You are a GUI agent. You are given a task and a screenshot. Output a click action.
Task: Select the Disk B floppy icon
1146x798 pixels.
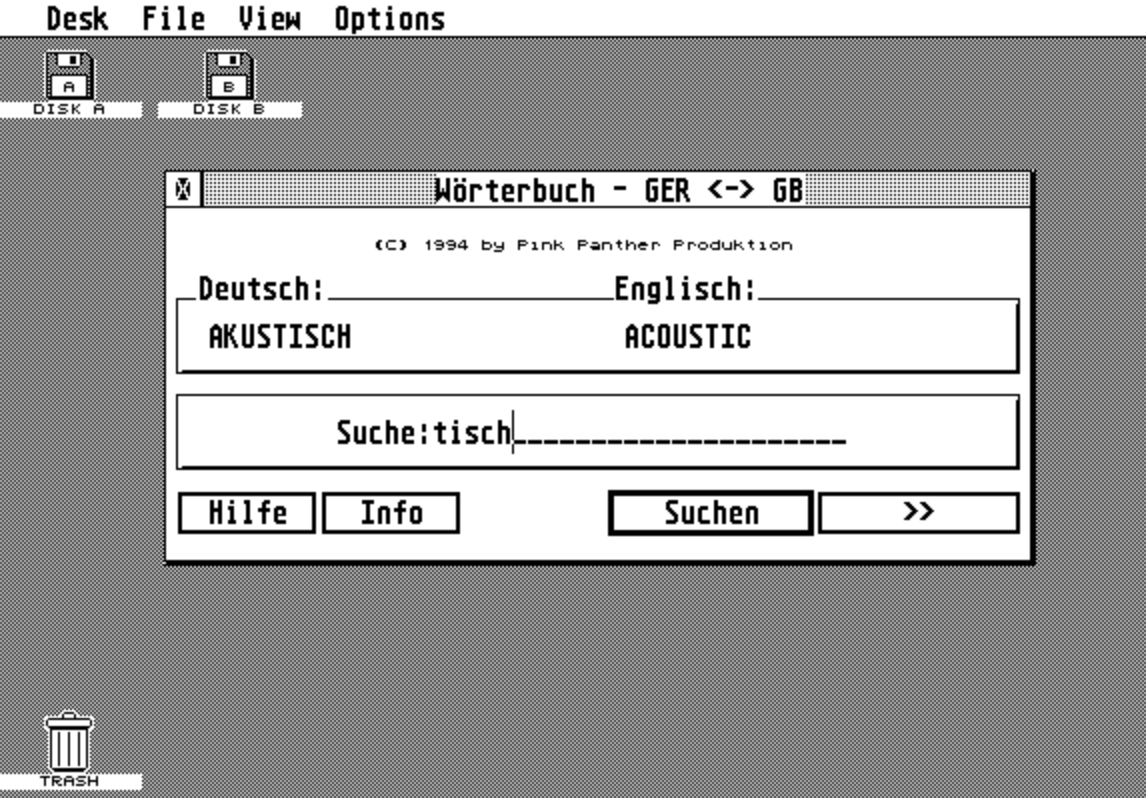[230, 76]
